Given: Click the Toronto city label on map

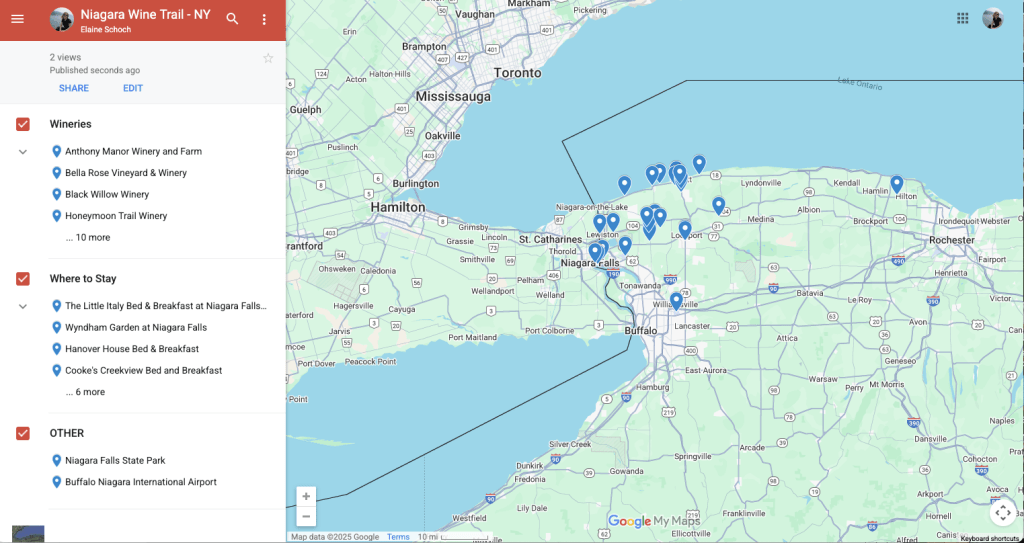Looking at the screenshot, I should pos(517,73).
